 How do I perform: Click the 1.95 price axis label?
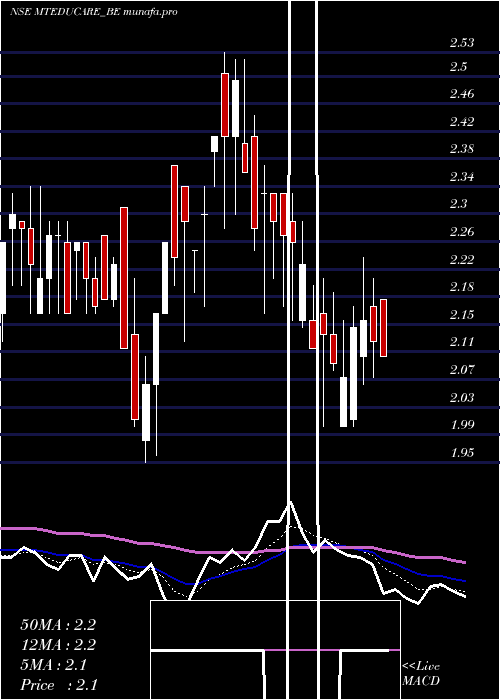[462, 453]
